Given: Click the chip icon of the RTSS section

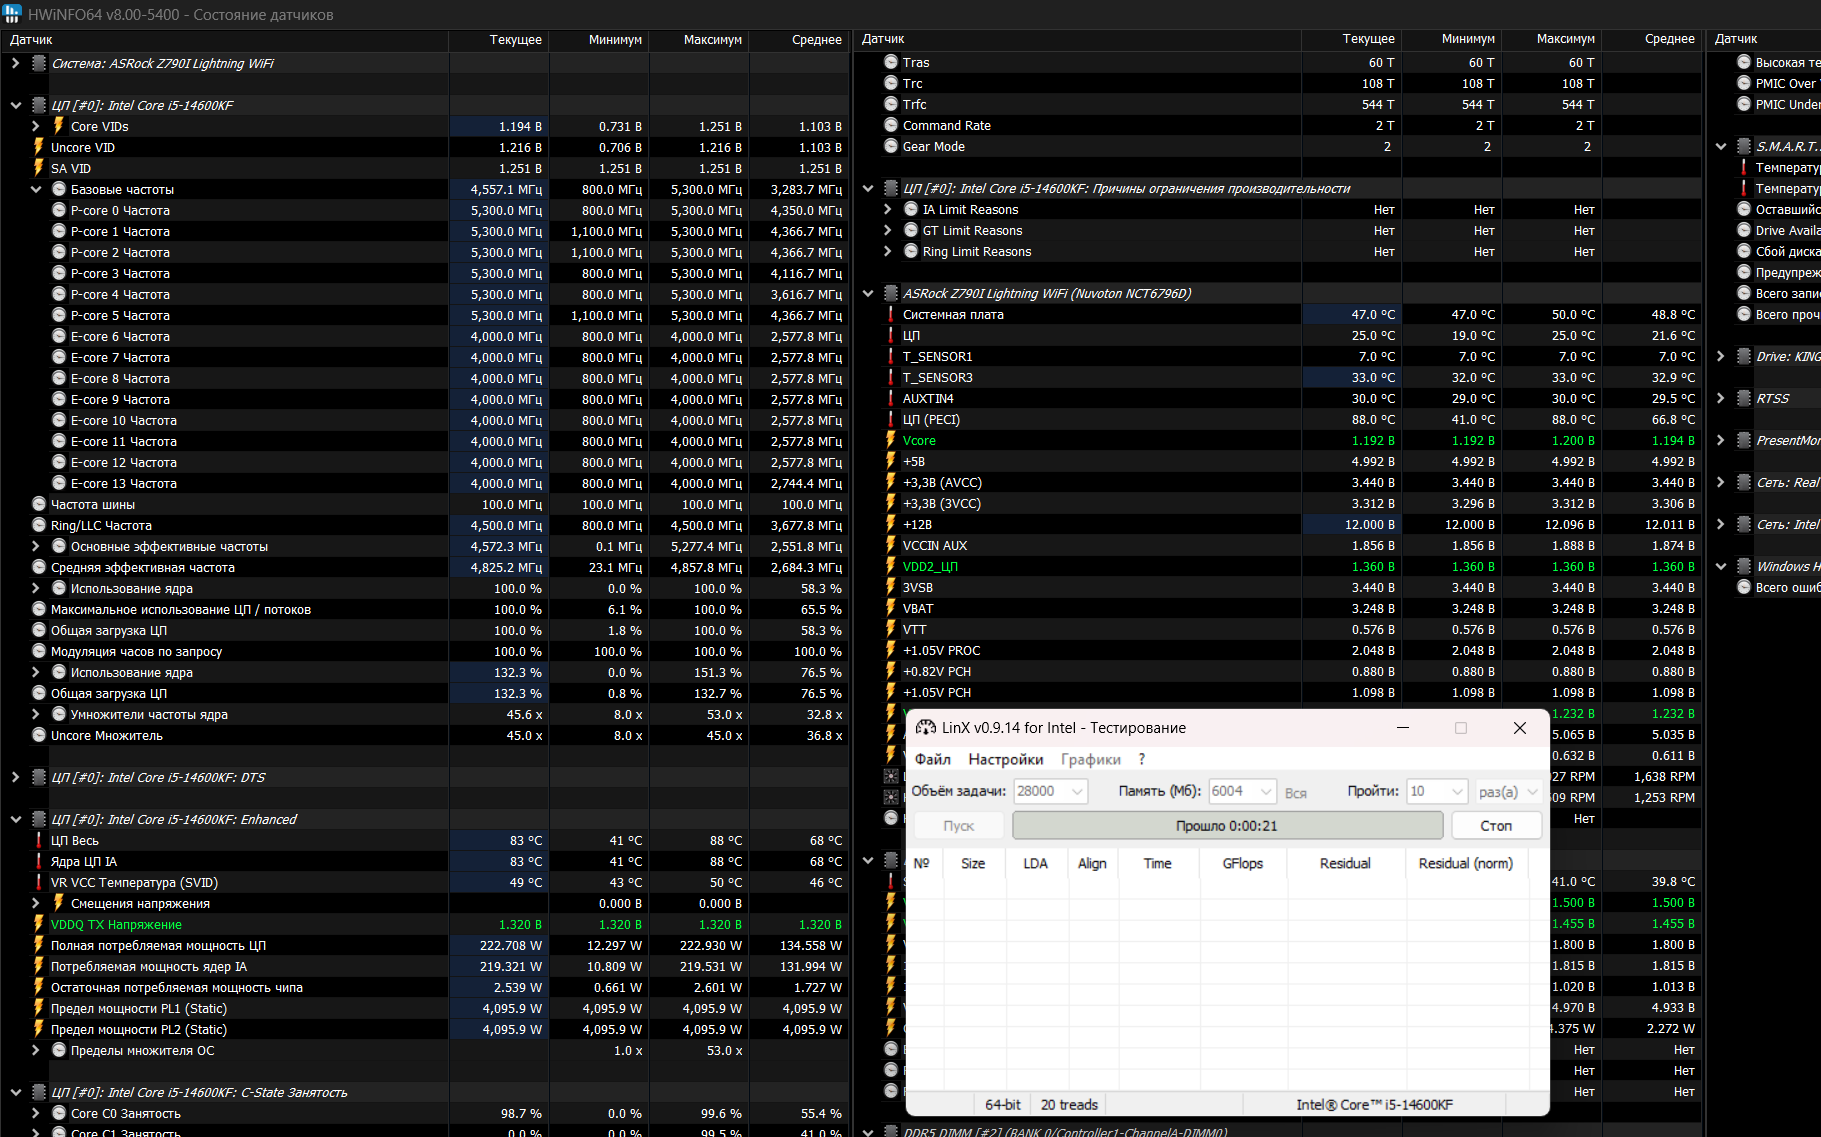Looking at the screenshot, I should pyautogui.click(x=1744, y=398).
